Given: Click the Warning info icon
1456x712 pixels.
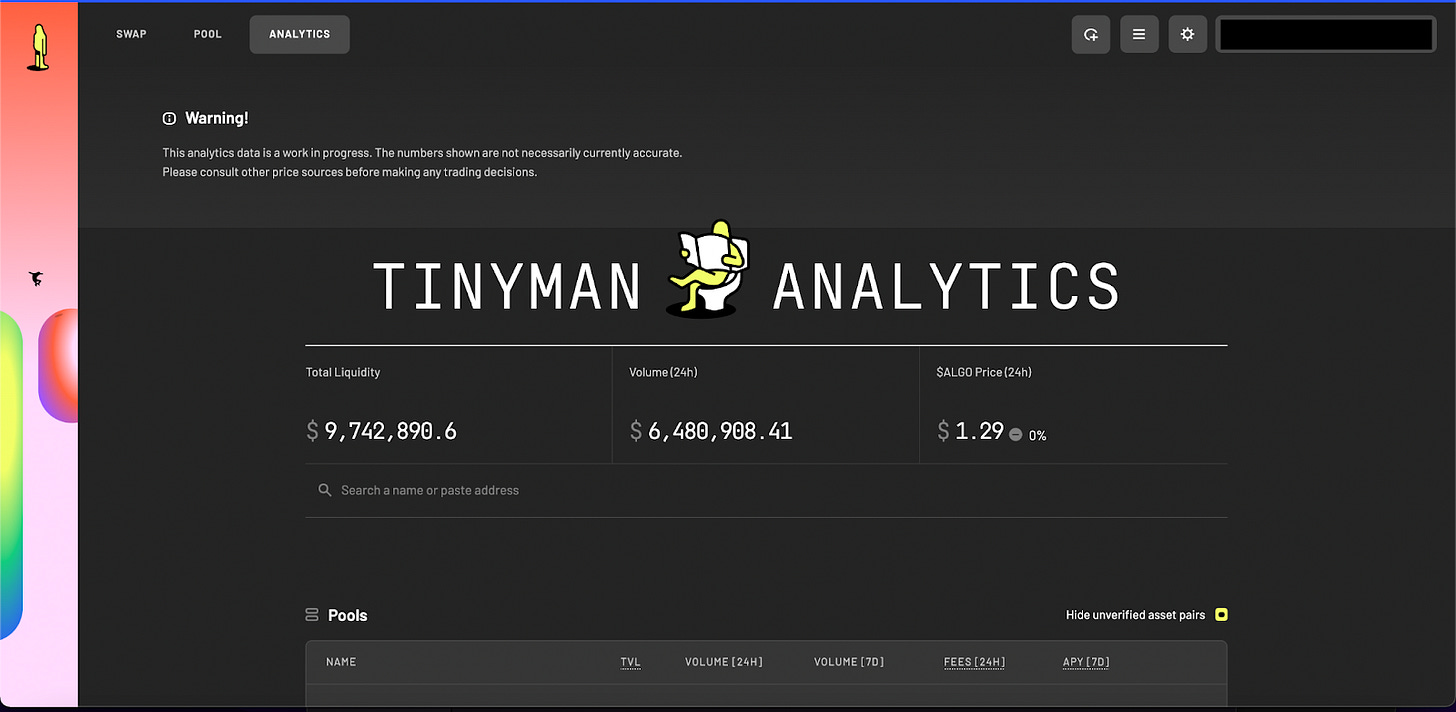Looking at the screenshot, I should 169,118.
